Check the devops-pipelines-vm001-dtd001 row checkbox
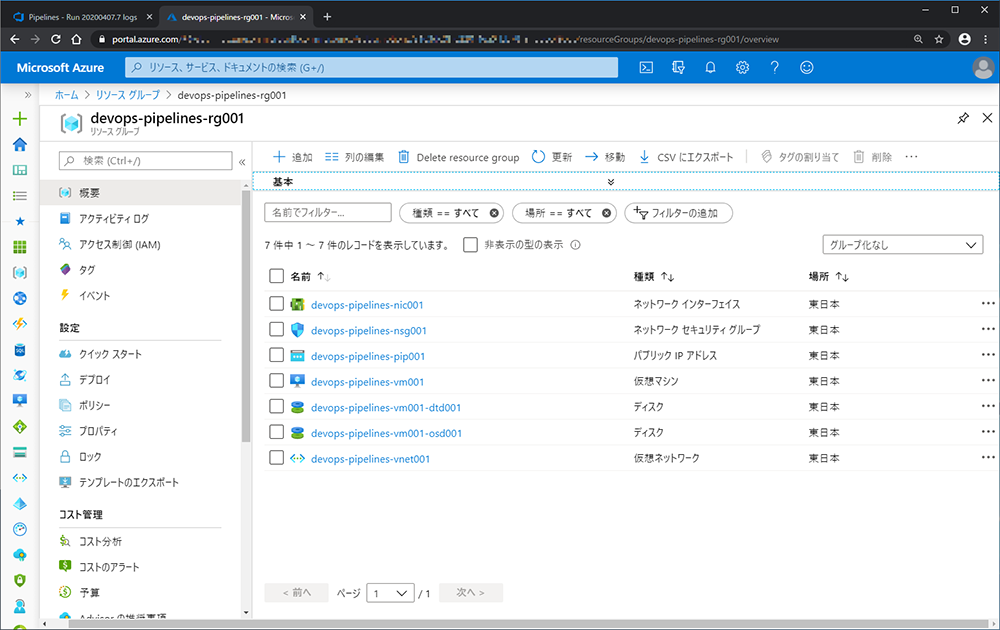Screen dimensions: 1000x630 (276, 406)
